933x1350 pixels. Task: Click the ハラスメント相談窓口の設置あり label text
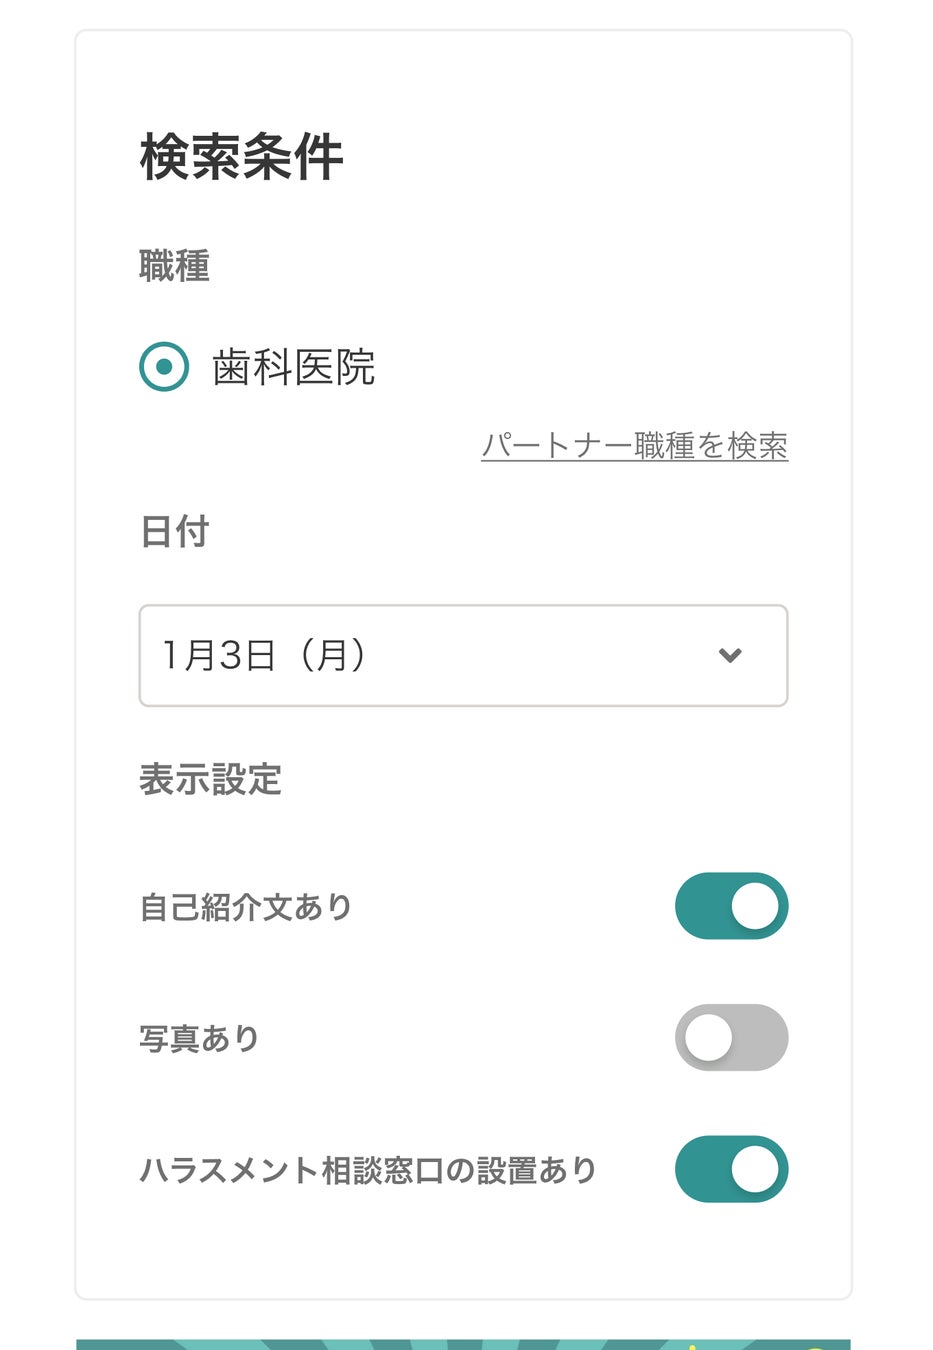click(x=368, y=1169)
